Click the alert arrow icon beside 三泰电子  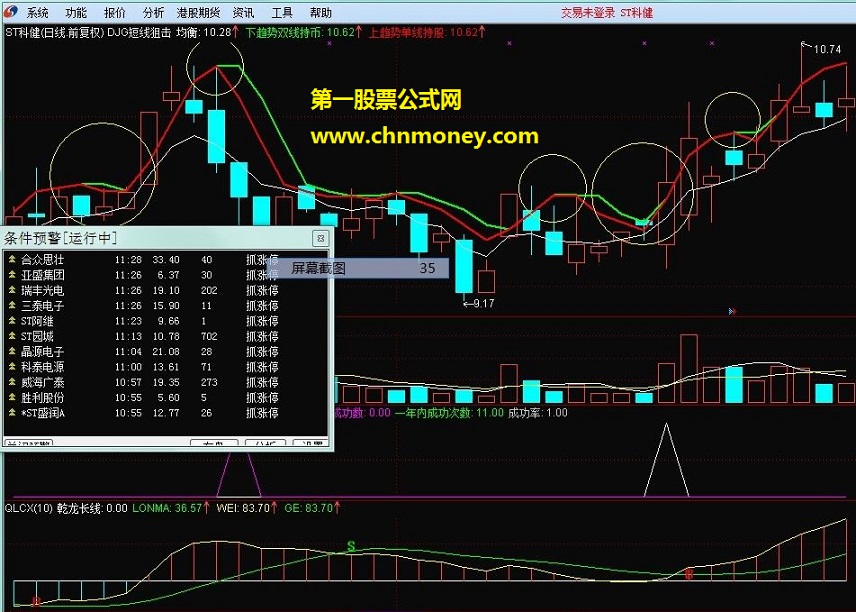11,305
